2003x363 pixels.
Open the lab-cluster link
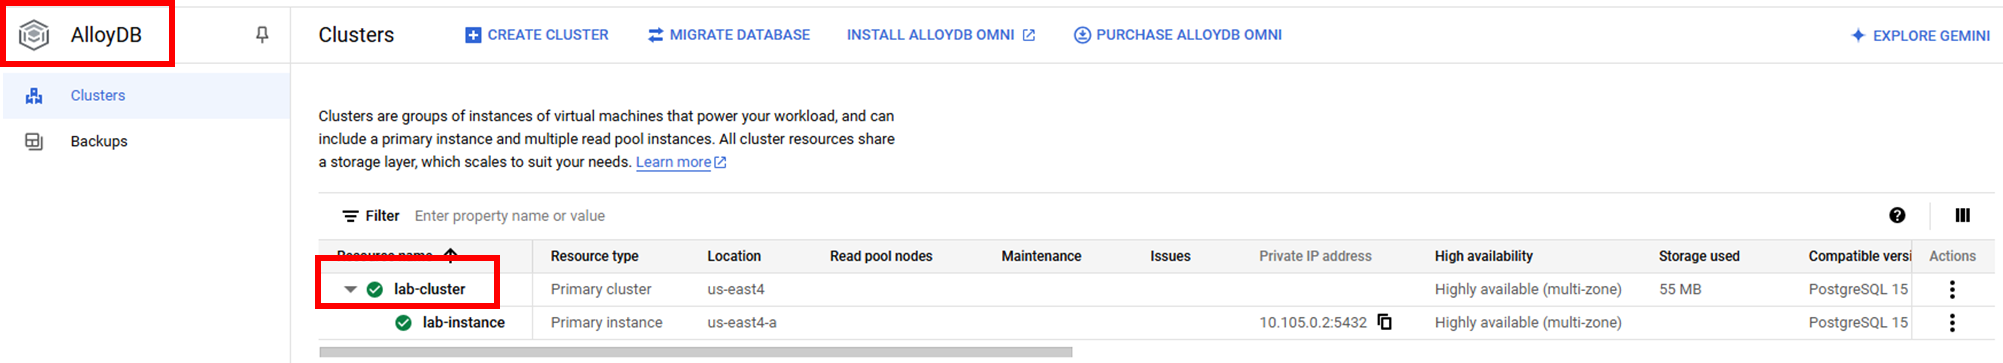pos(429,289)
